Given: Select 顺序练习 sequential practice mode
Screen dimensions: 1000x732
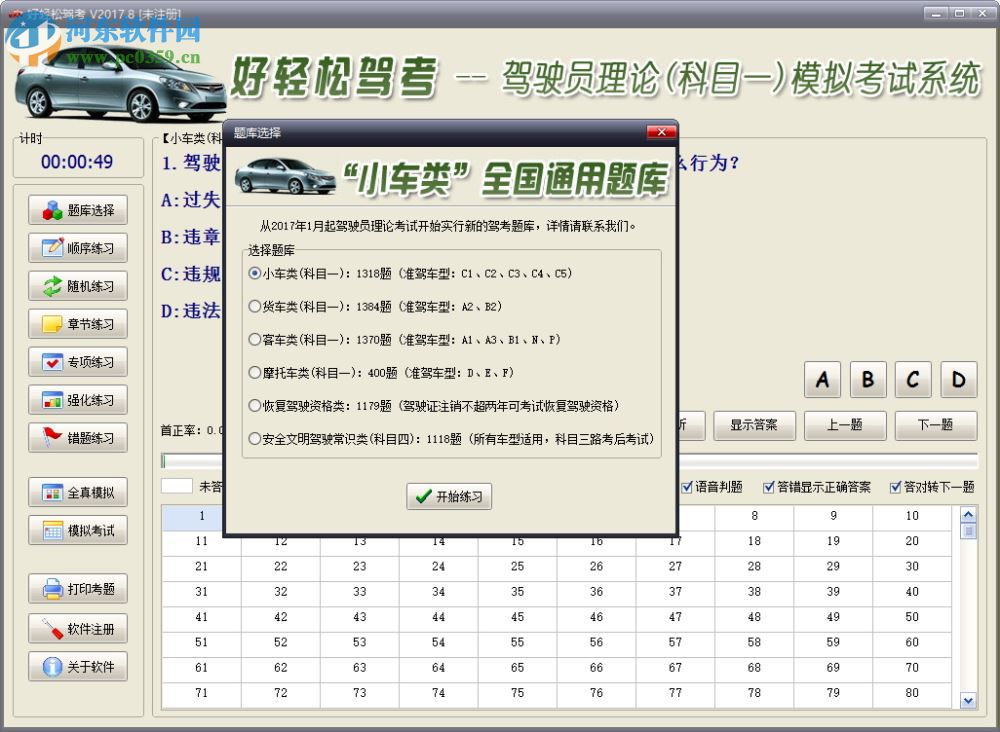Looking at the screenshot, I should [x=77, y=248].
